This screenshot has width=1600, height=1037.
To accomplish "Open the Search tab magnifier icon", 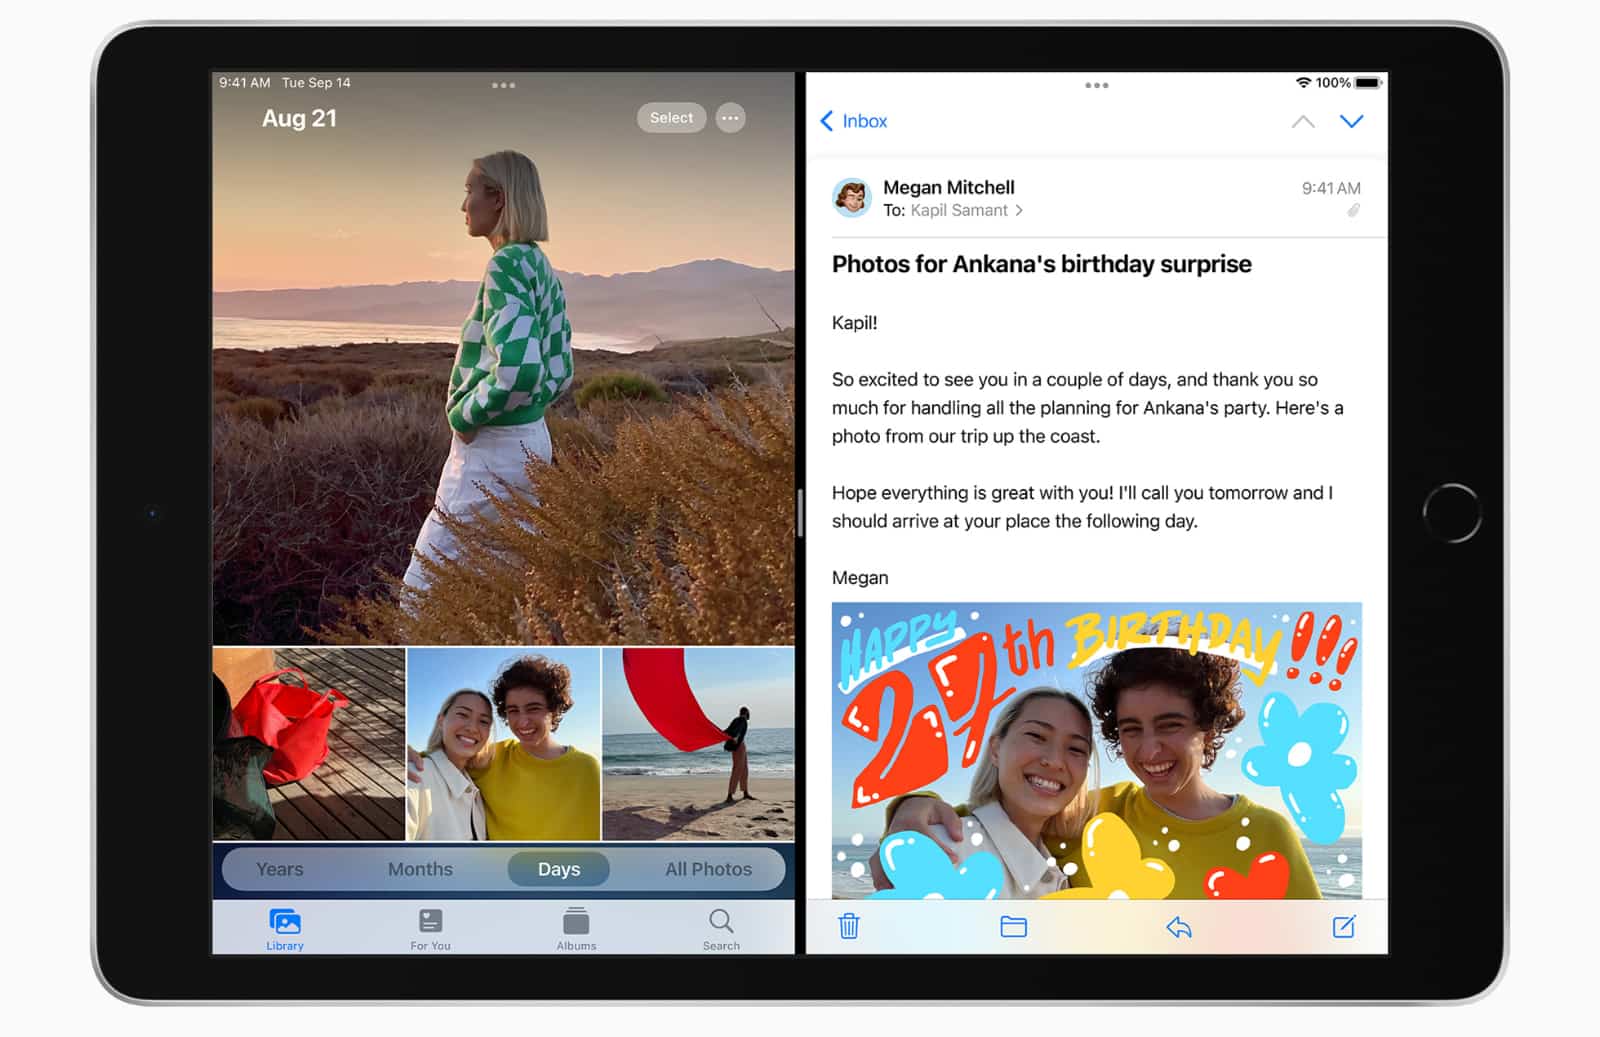I will pos(721,921).
